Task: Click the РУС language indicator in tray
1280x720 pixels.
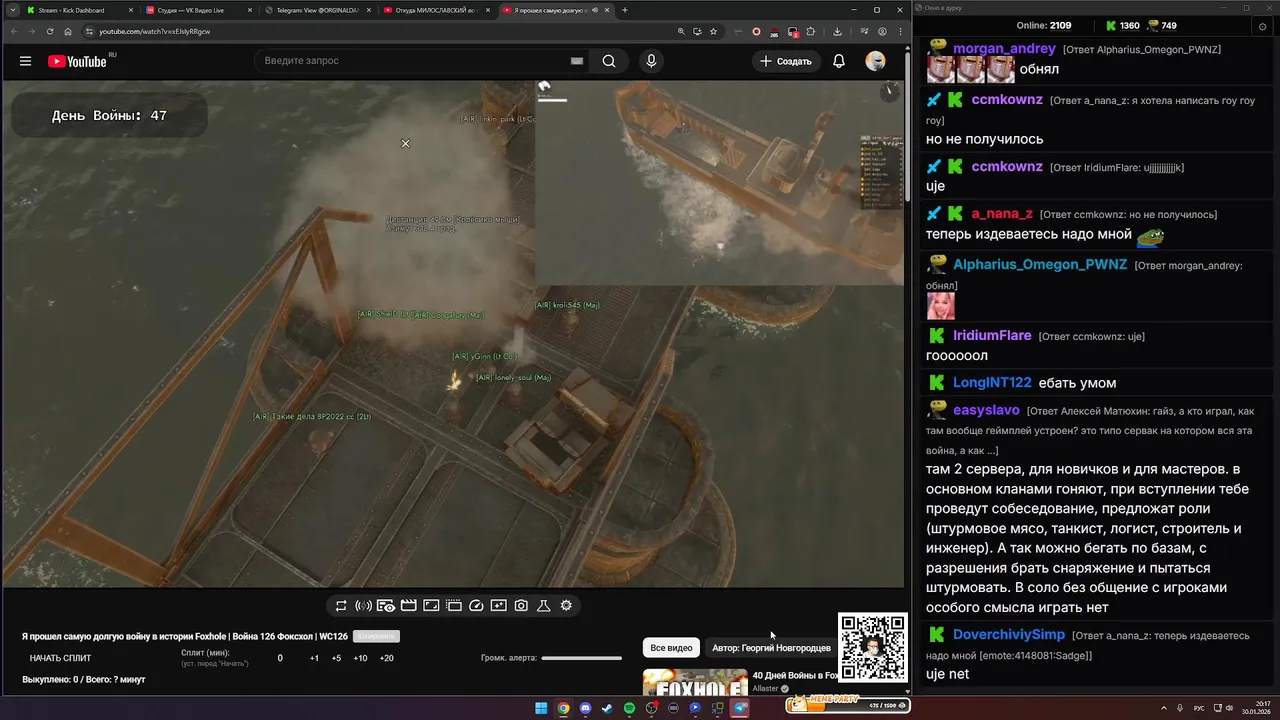Action: [1199, 708]
